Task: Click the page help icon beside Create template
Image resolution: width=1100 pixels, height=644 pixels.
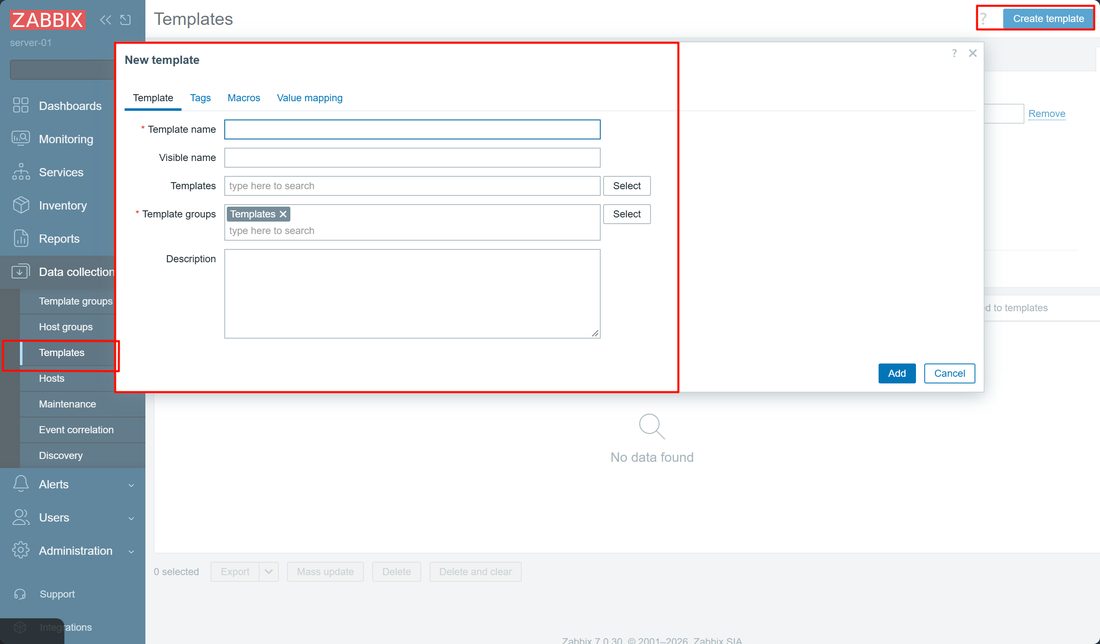Action: 984,19
